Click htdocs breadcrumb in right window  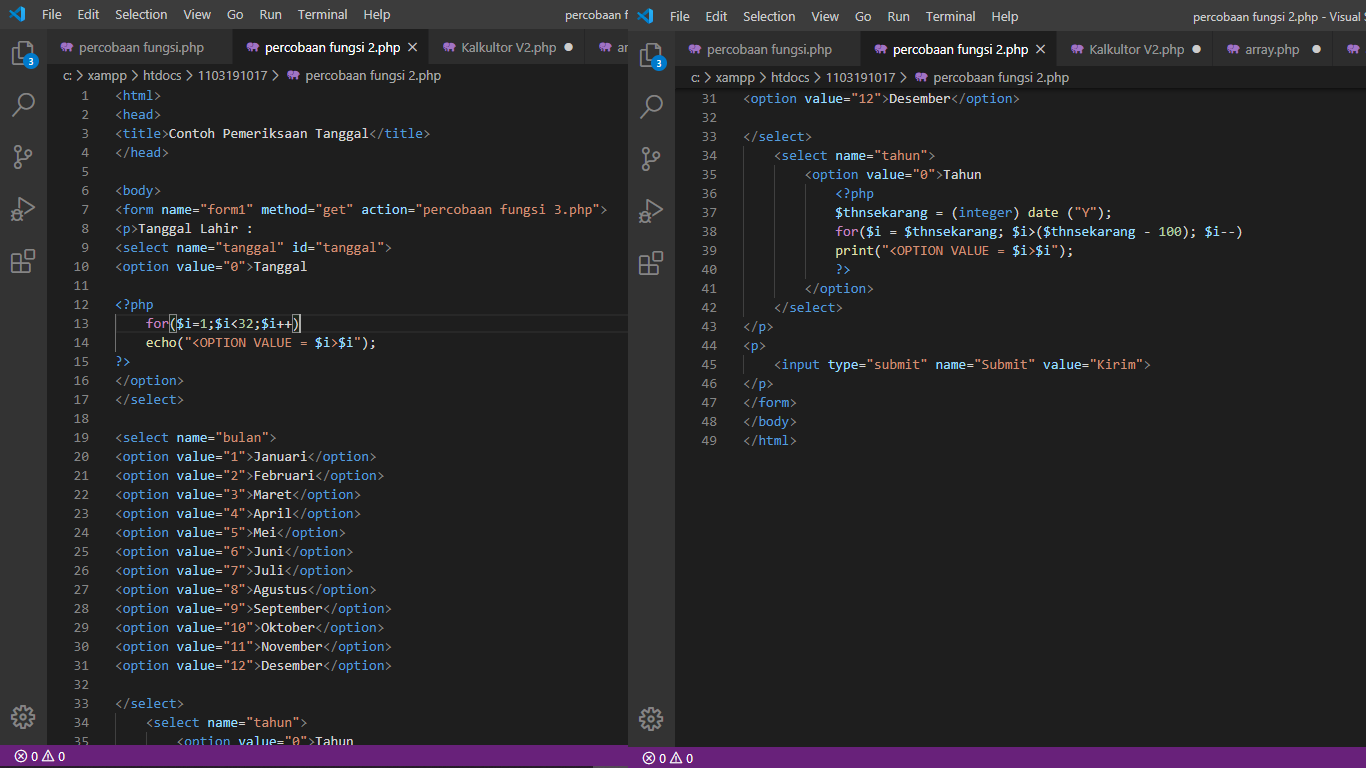click(790, 77)
